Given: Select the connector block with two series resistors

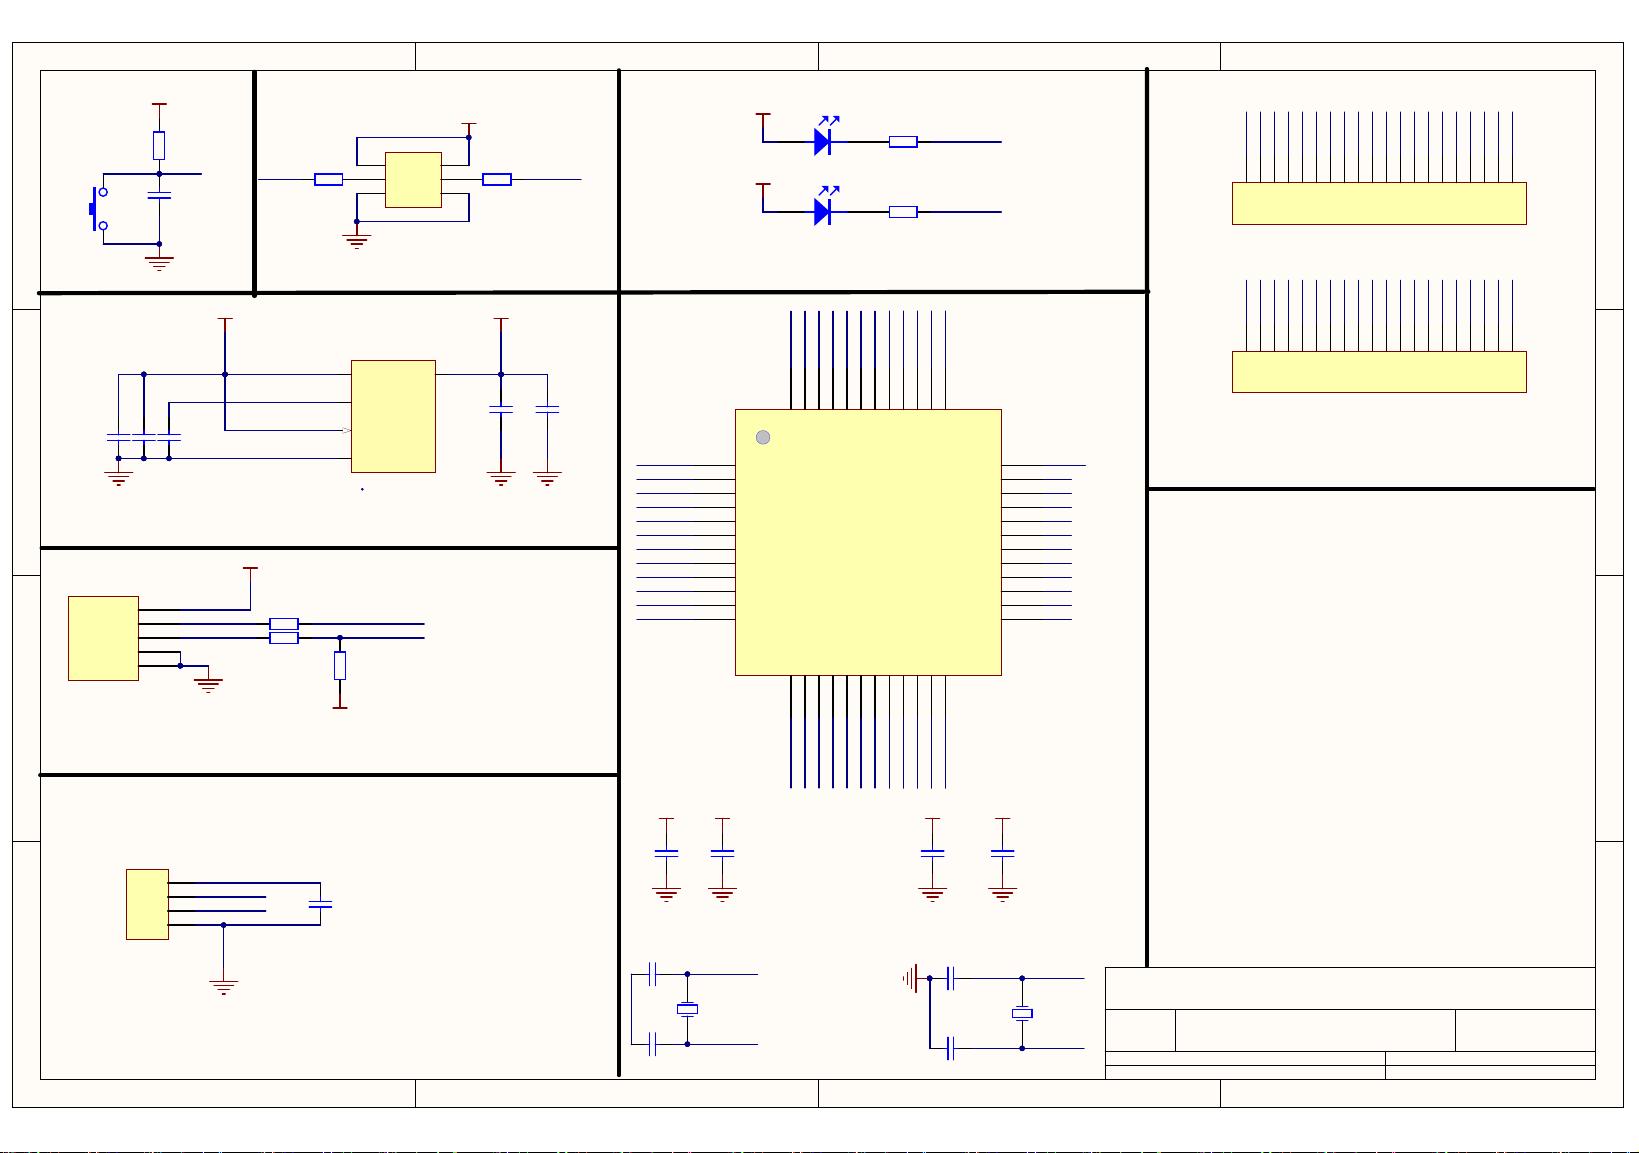Looking at the screenshot, I should coord(103,639).
